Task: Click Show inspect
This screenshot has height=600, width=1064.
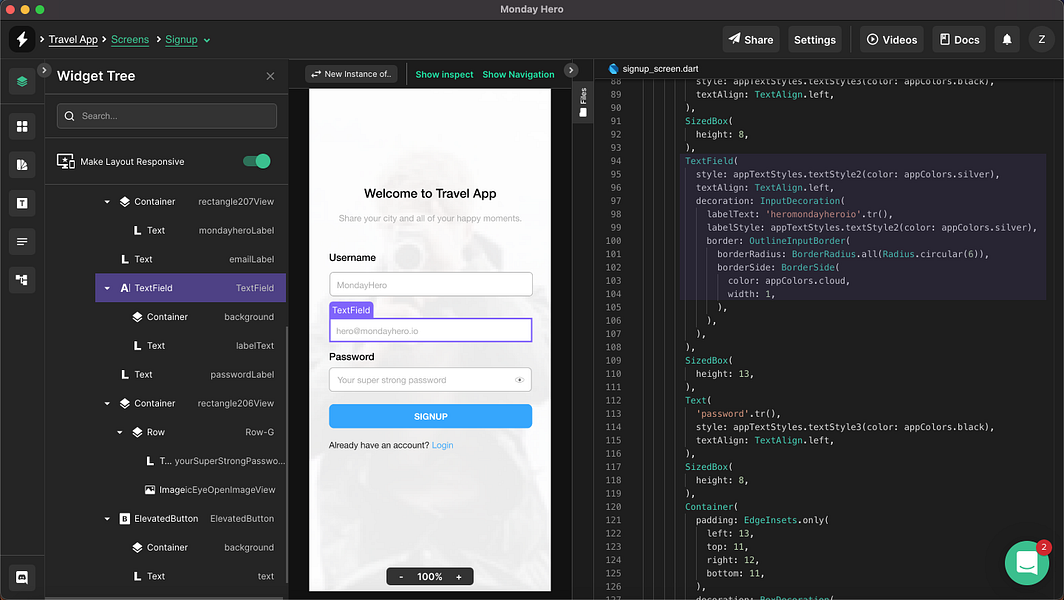Action: point(444,75)
